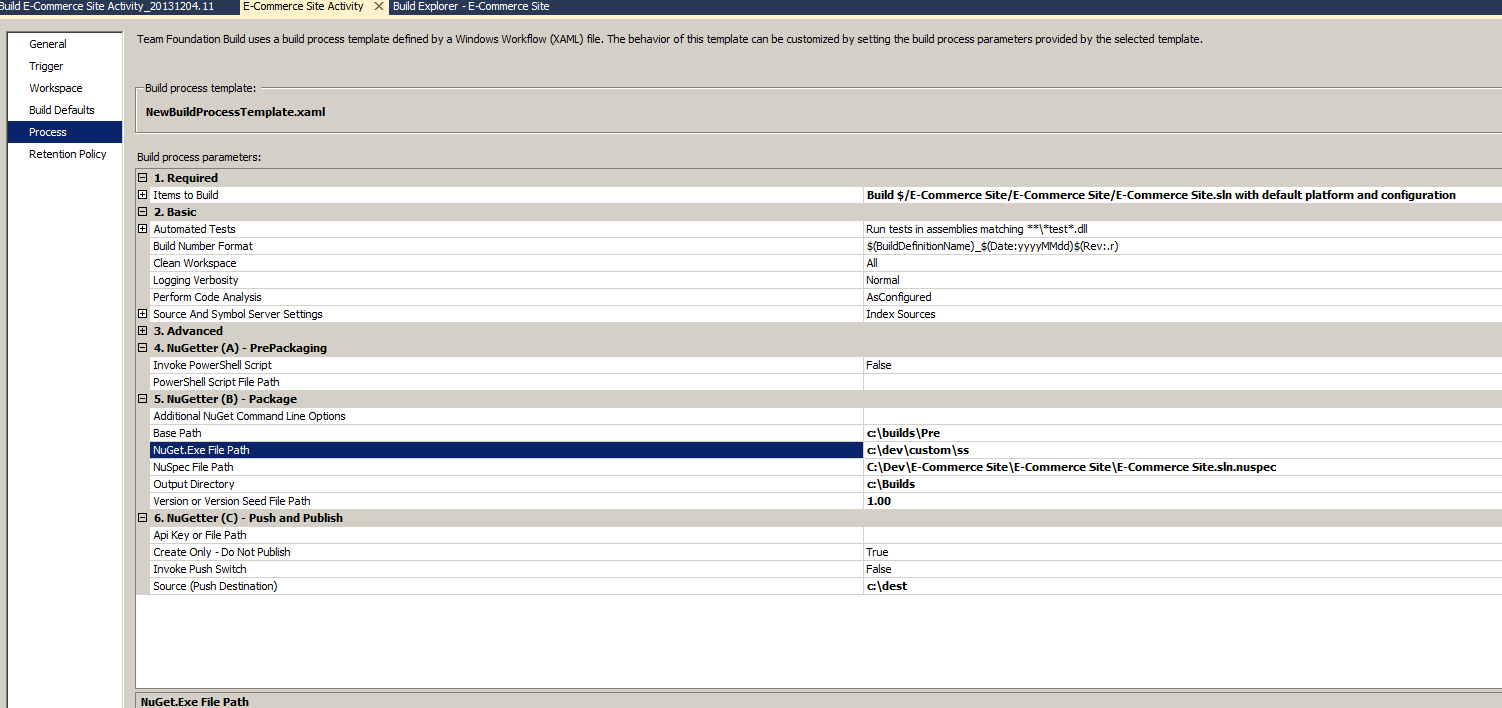Image resolution: width=1502 pixels, height=708 pixels.
Task: Edit the $(BuildDefinitionName) format value
Action: click(1183, 246)
